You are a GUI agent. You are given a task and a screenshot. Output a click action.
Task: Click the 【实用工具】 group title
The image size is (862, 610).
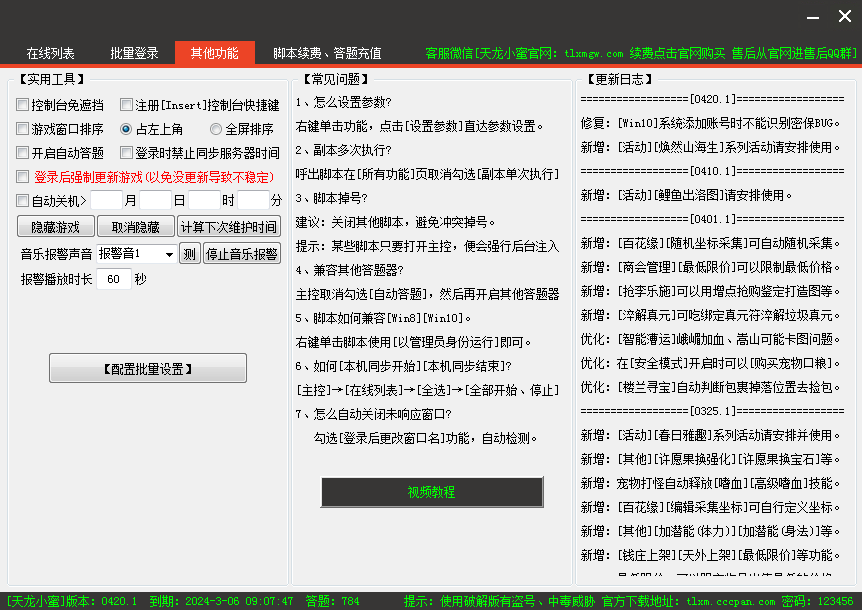(52, 79)
